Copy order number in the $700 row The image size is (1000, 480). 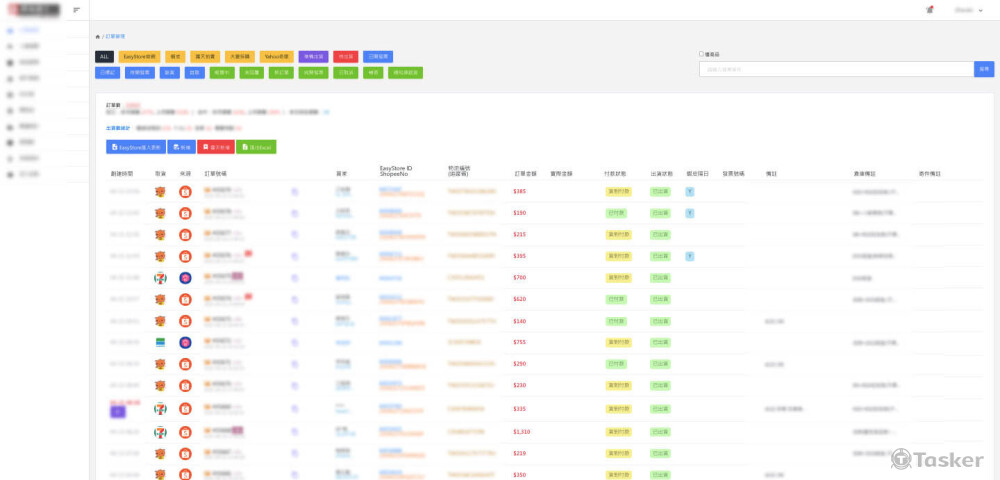[x=295, y=278]
